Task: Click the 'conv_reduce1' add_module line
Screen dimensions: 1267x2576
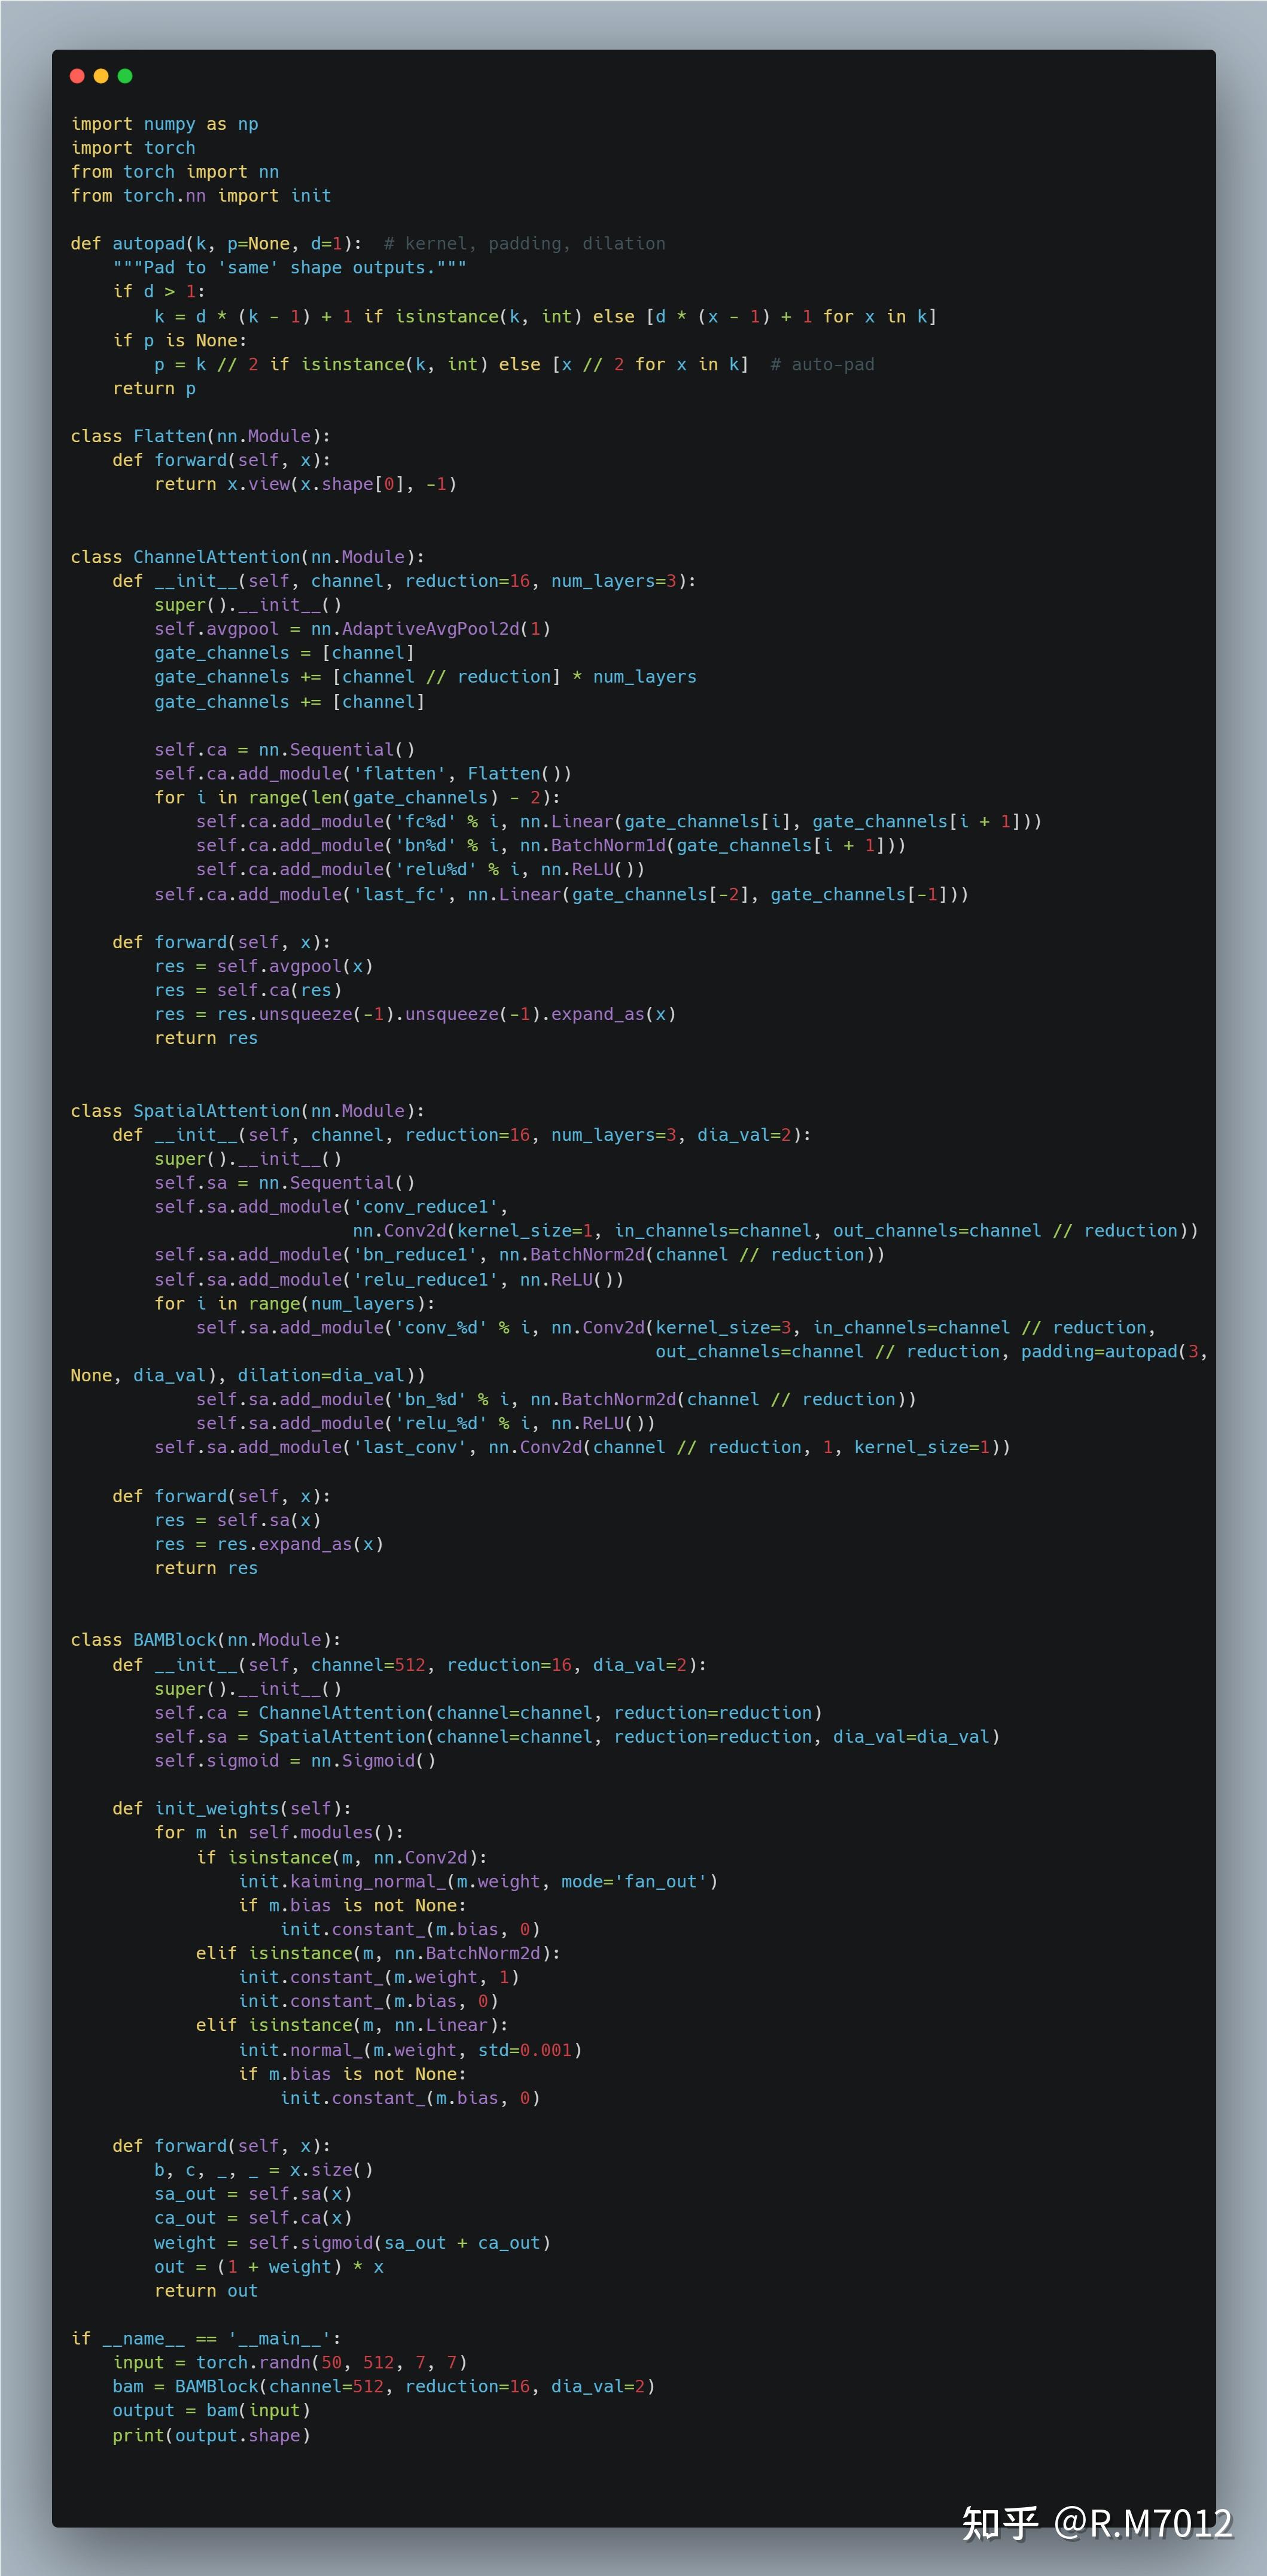Action: pos(331,1207)
